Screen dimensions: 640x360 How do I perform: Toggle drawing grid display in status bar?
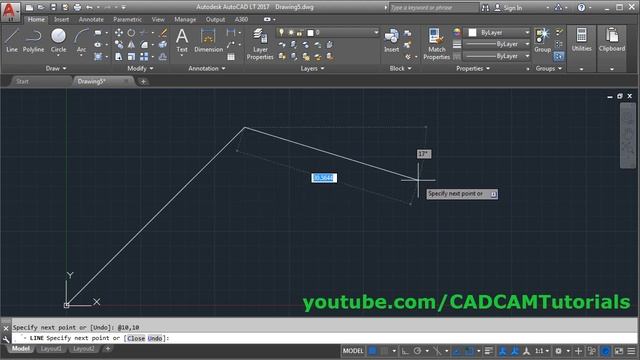point(373,351)
